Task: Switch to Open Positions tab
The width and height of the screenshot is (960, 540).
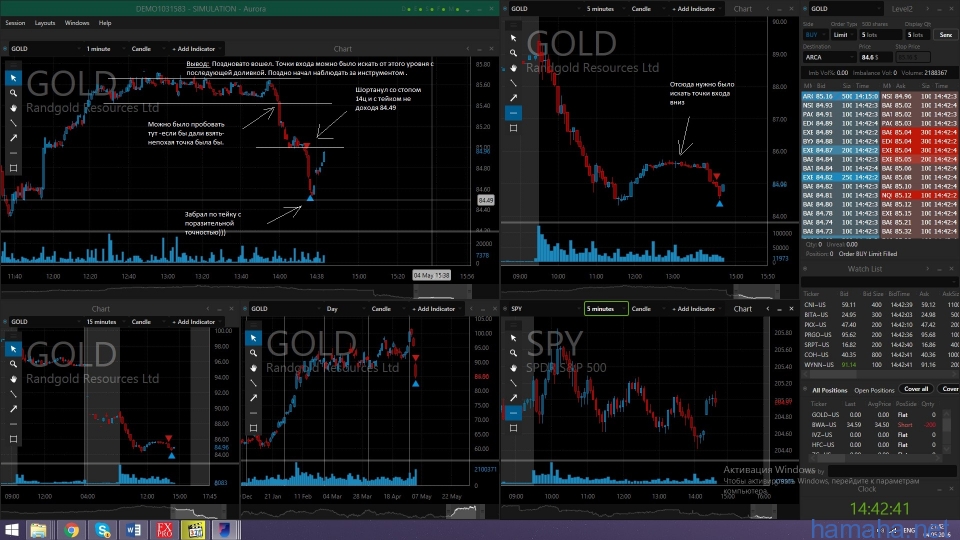Action: [x=874, y=390]
